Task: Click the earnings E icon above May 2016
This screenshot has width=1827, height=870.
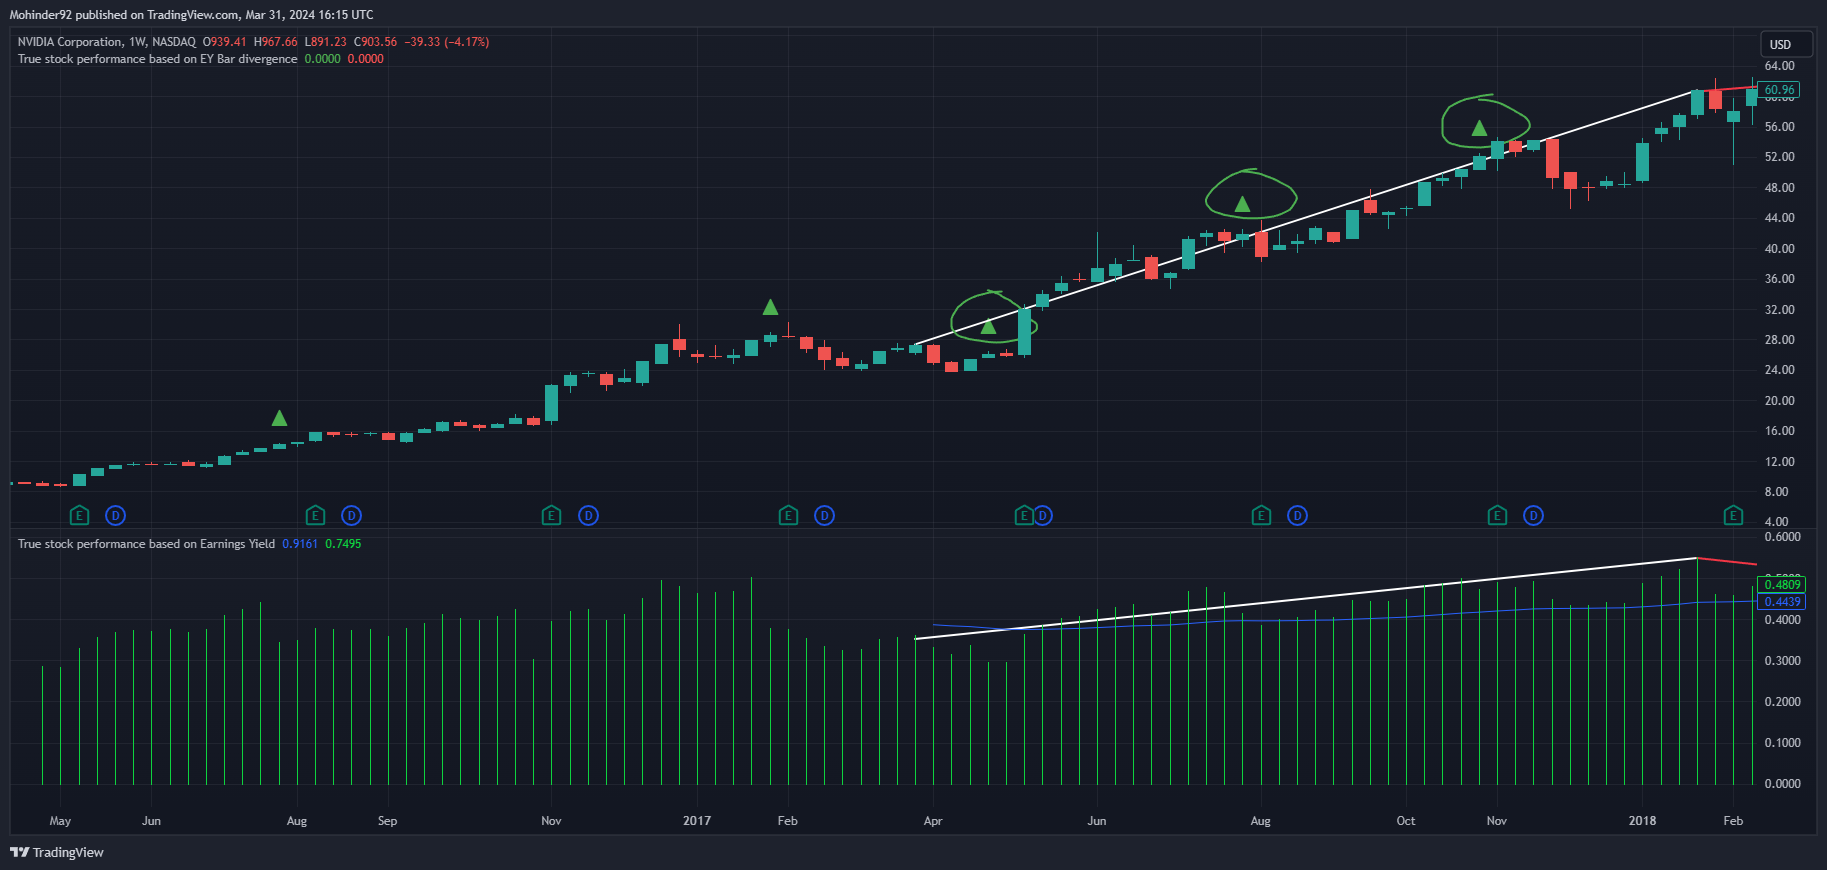Action: coord(79,516)
